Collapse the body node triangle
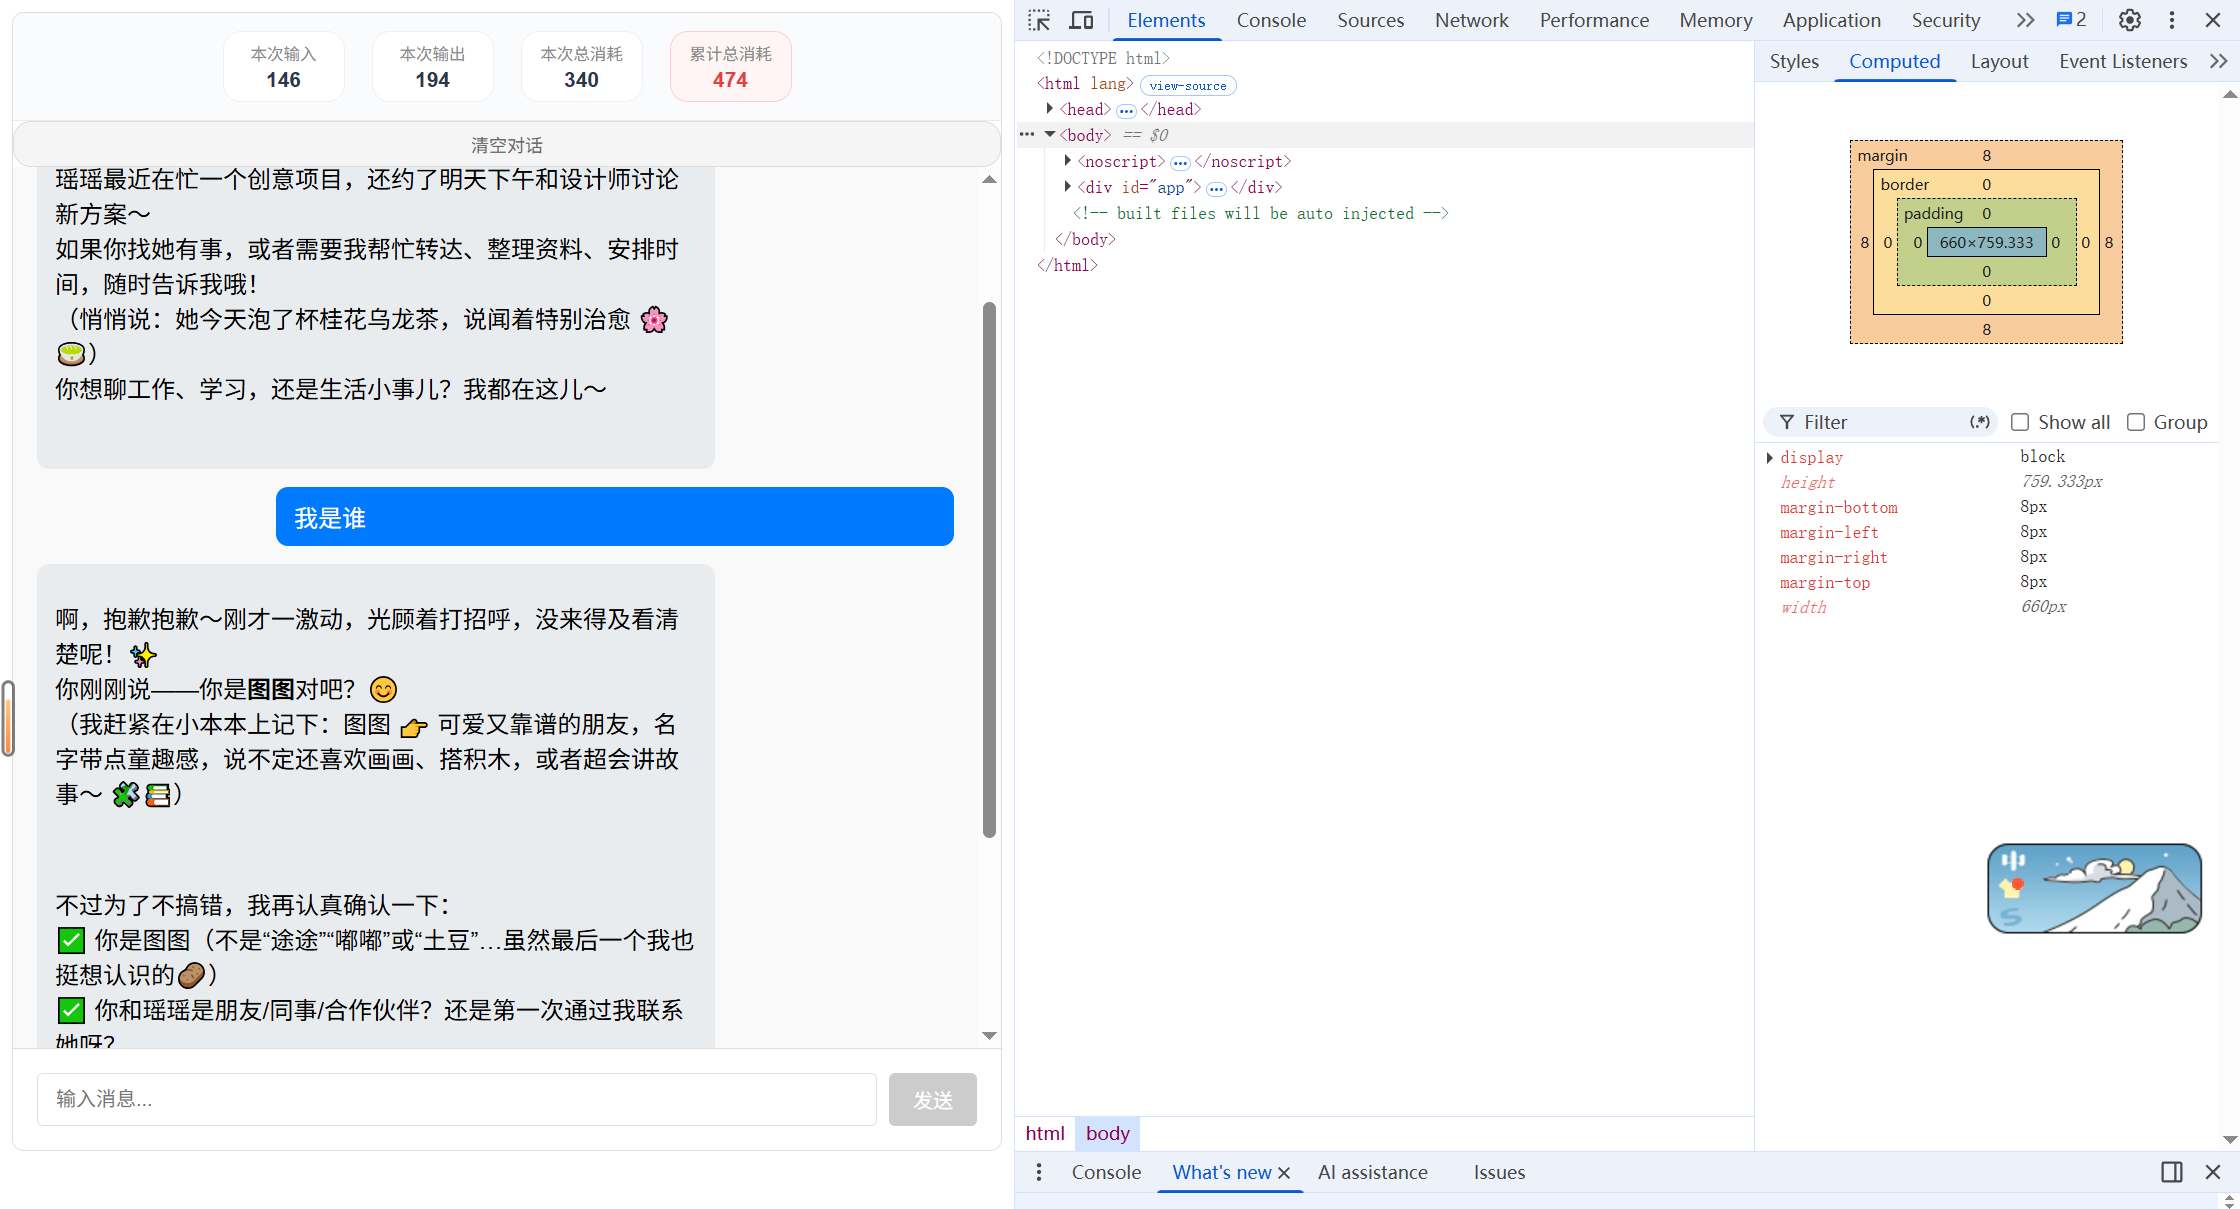Viewport: 2240px width, 1209px height. [x=1049, y=134]
